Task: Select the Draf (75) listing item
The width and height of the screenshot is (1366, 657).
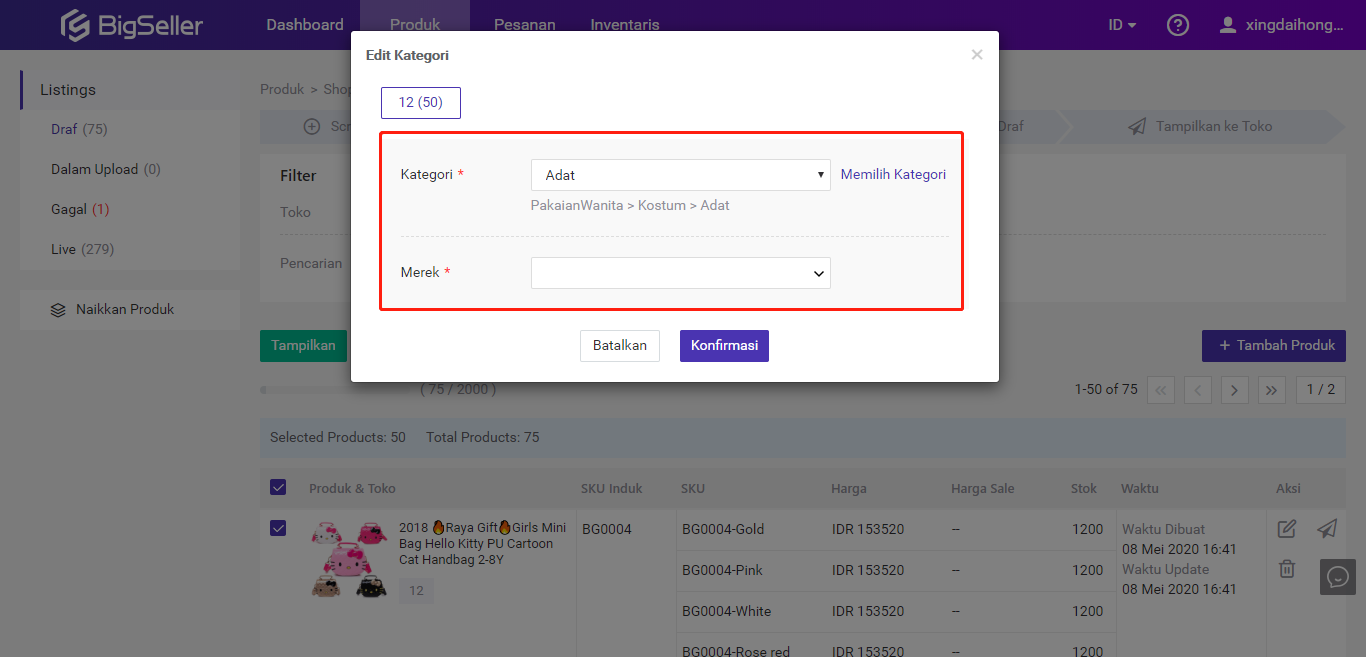Action: (79, 129)
